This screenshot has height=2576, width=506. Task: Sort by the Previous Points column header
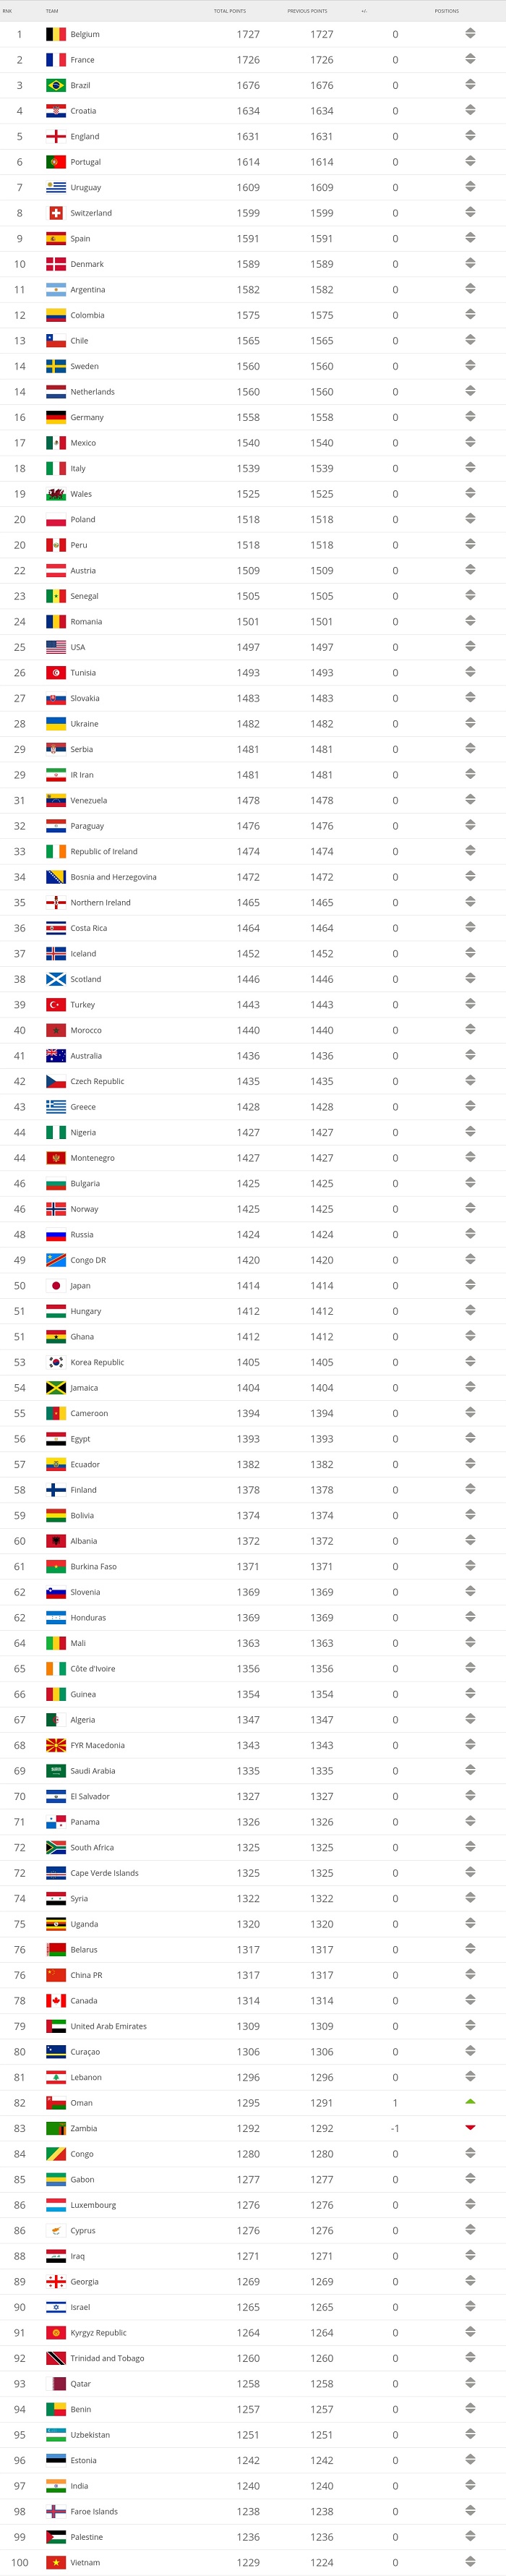coord(307,11)
